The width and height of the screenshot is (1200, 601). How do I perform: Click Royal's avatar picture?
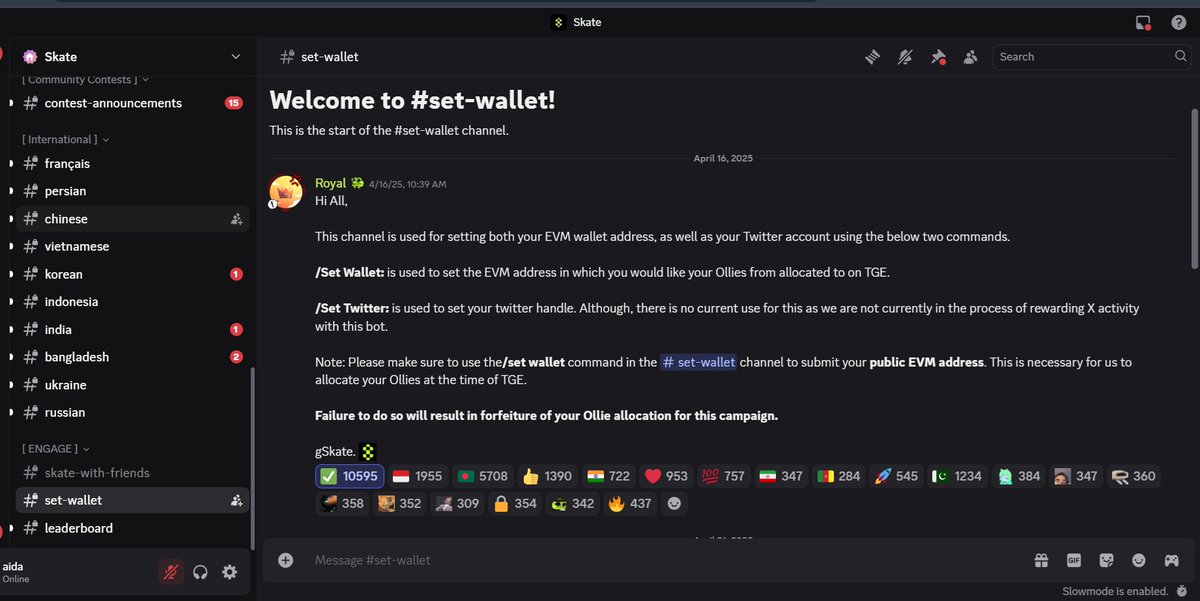[285, 191]
